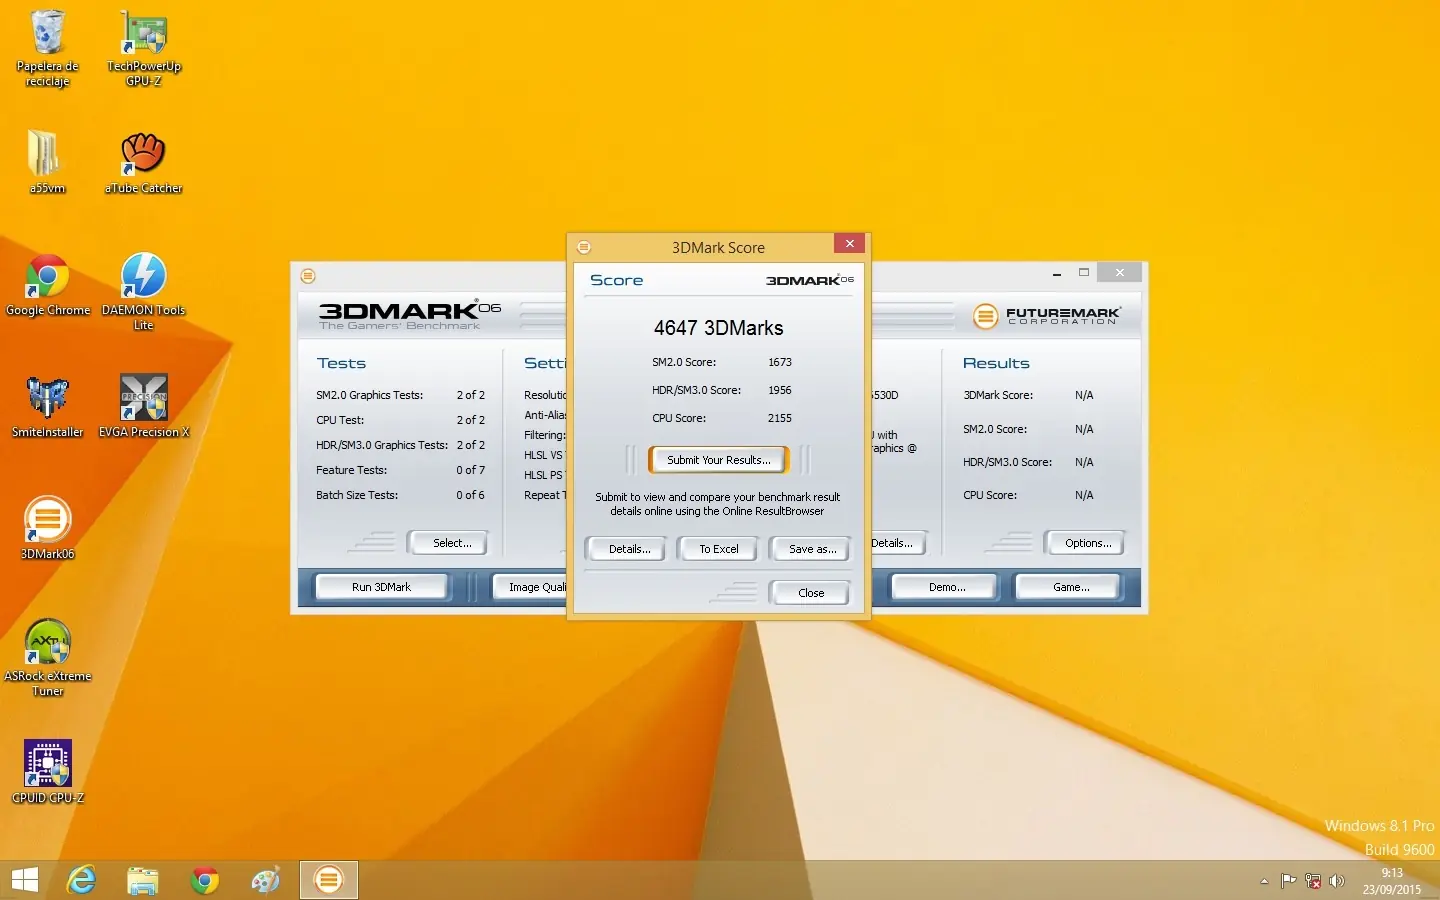Minimize the main 3DMark06 window
1440x900 pixels.
(x=1057, y=273)
